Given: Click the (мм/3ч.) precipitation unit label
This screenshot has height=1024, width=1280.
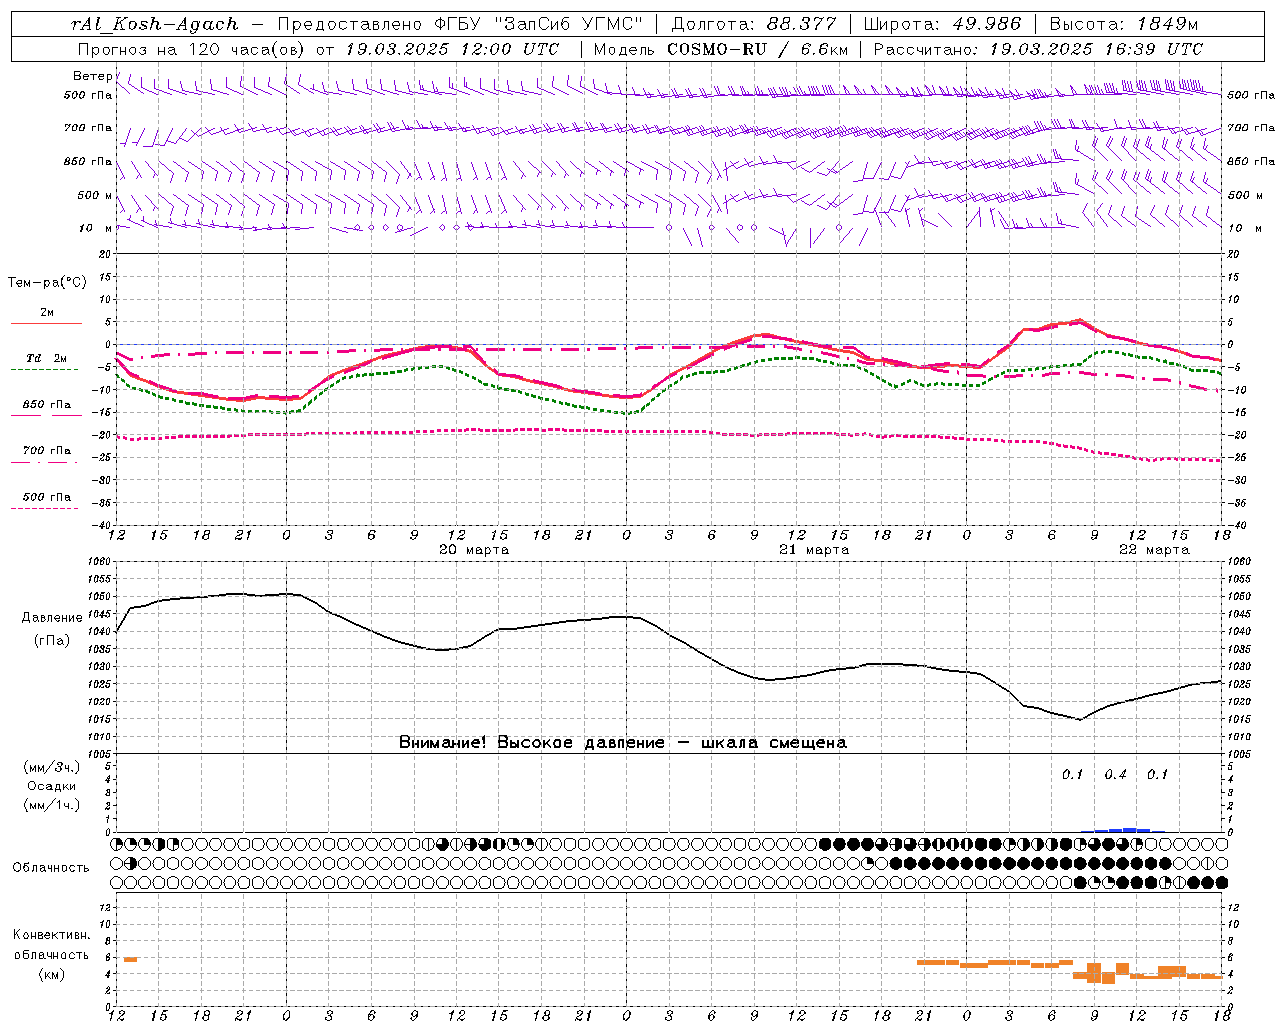Looking at the screenshot, I should pos(52,767).
